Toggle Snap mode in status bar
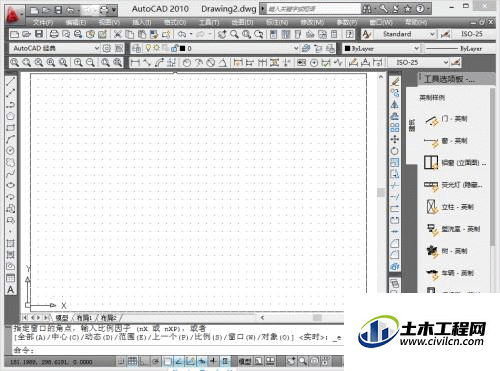This screenshot has width=500, height=371. (121, 361)
